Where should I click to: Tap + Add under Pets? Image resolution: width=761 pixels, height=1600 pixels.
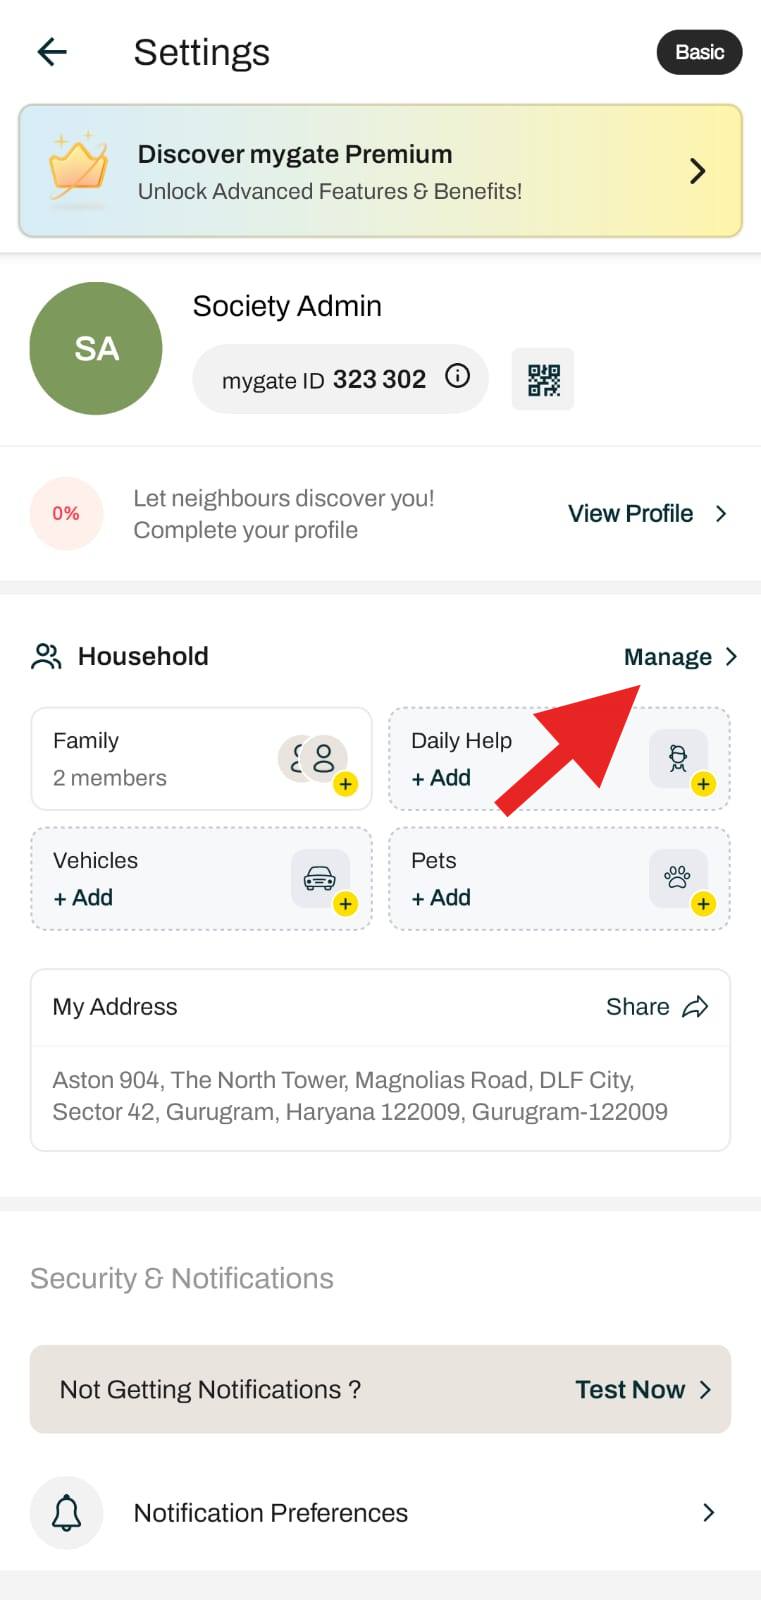point(441,898)
